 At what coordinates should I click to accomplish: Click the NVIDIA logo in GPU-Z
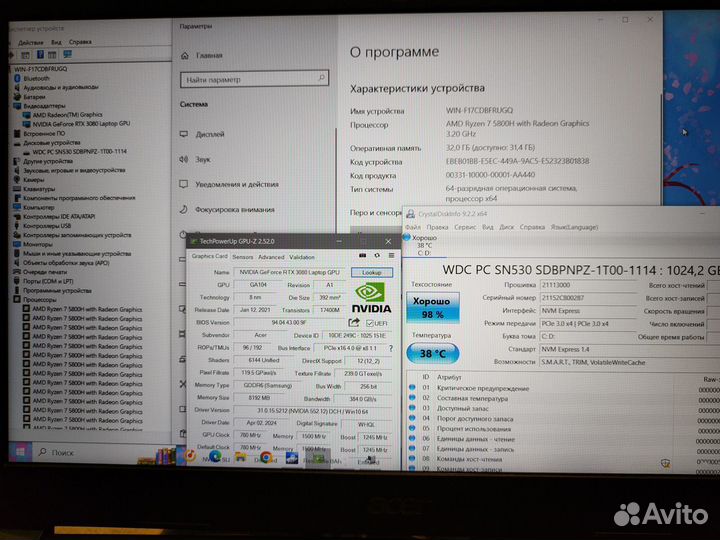click(369, 293)
